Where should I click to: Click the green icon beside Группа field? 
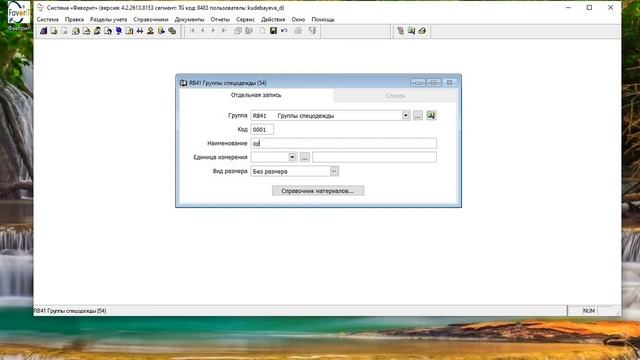tap(431, 116)
